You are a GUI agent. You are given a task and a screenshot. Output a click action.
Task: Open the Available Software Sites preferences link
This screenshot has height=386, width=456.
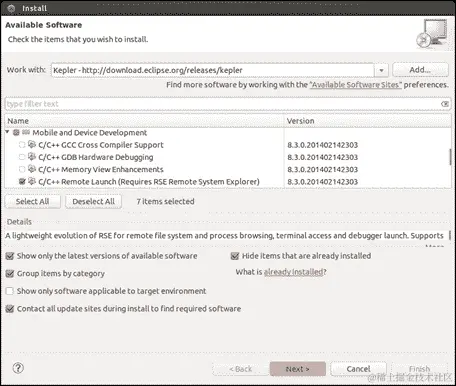click(x=356, y=85)
